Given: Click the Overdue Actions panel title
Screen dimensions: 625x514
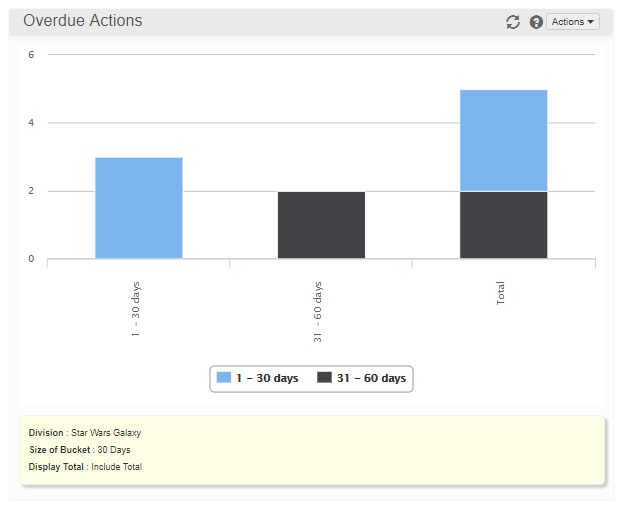Looking at the screenshot, I should pos(83,21).
